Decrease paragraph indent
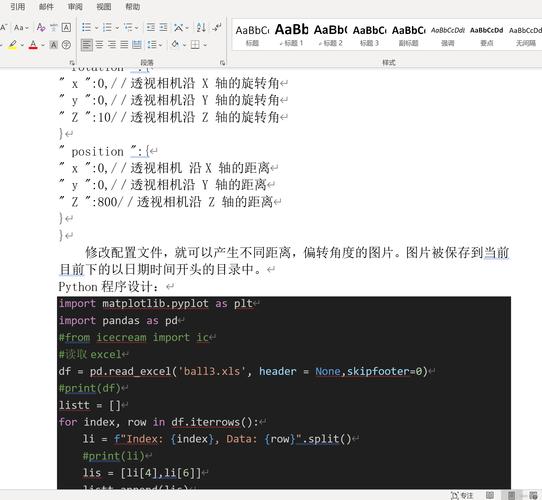This screenshot has width=542, height=500. (151, 27)
